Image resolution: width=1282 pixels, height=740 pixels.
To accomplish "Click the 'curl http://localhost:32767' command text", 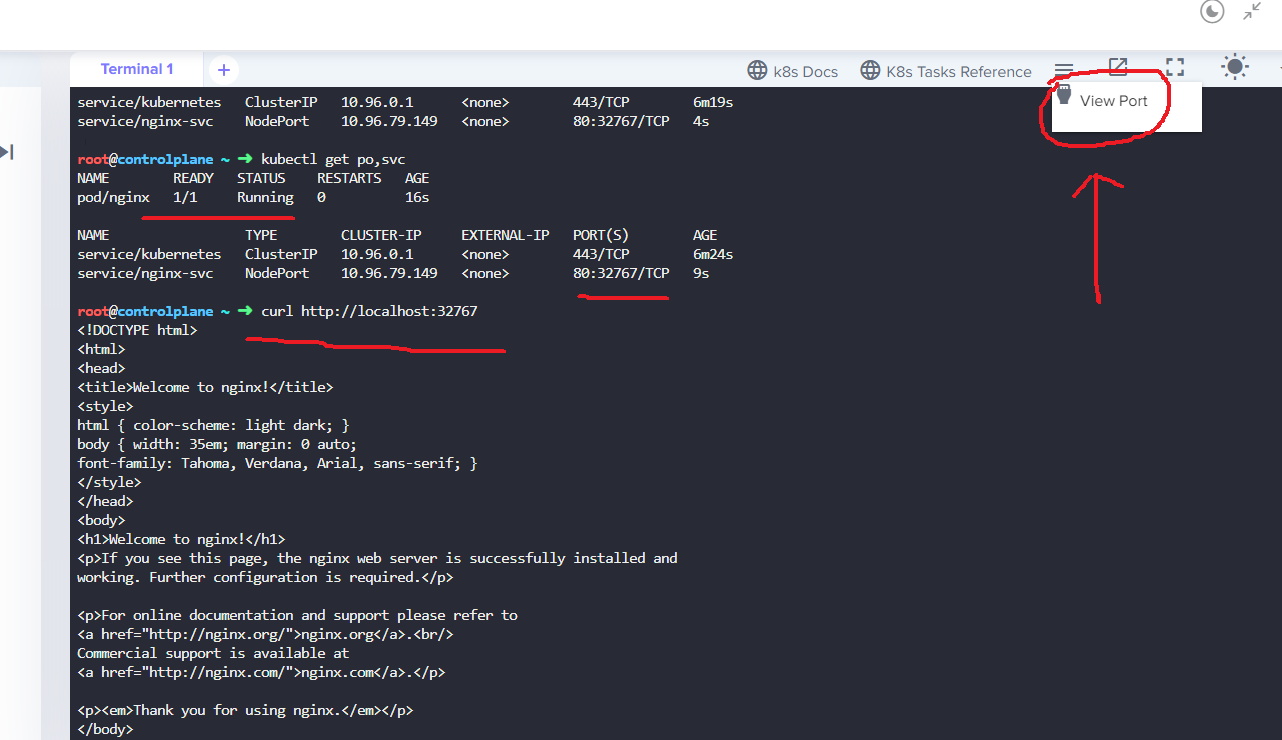I will (x=369, y=312).
